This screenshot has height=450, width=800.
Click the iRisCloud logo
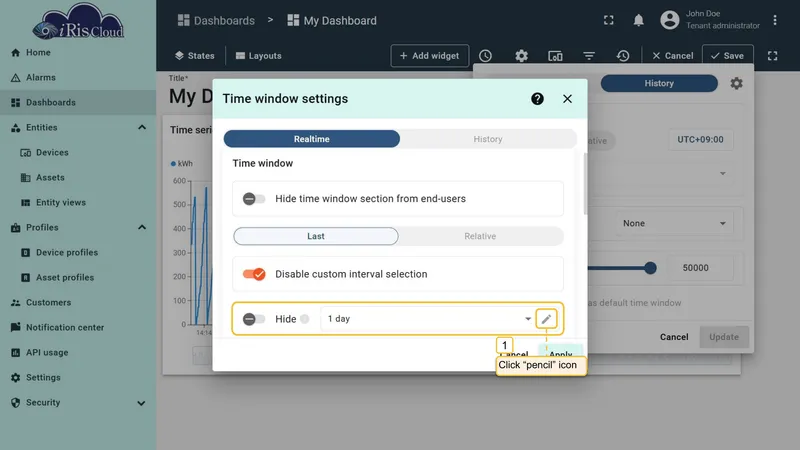(78, 21)
